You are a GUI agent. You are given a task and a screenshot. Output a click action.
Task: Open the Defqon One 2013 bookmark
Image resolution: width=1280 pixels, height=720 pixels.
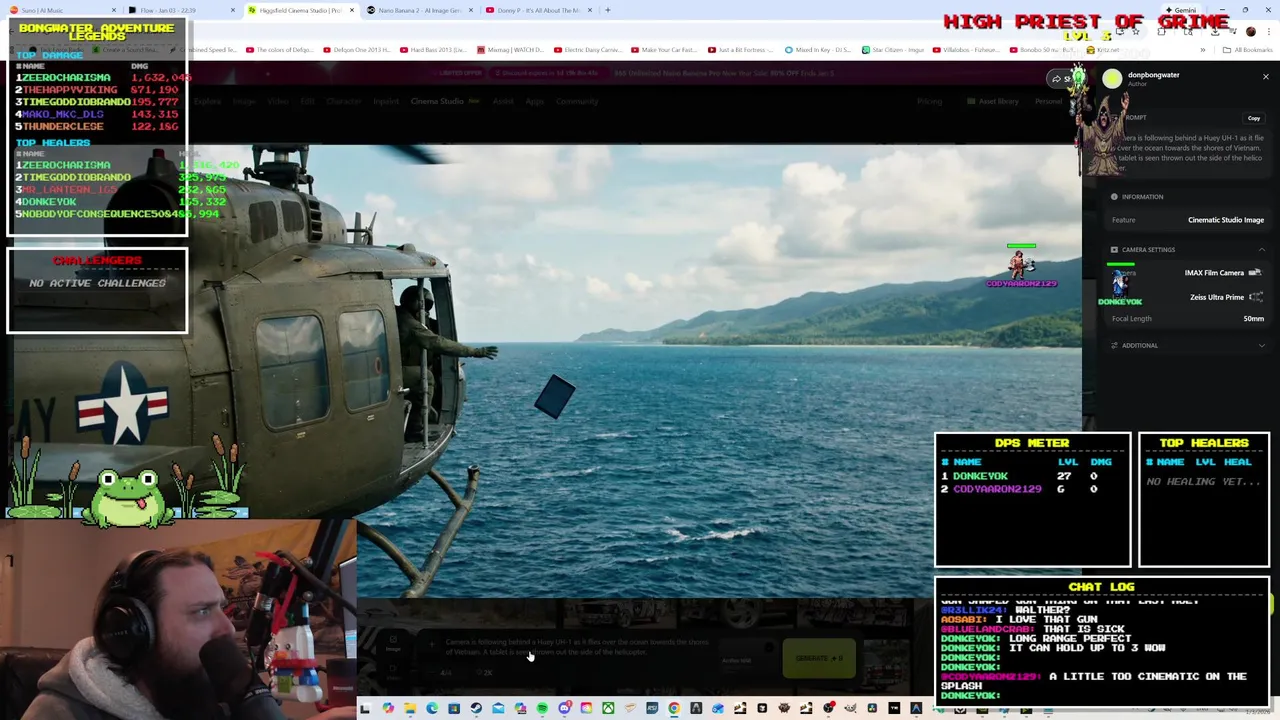point(356,50)
